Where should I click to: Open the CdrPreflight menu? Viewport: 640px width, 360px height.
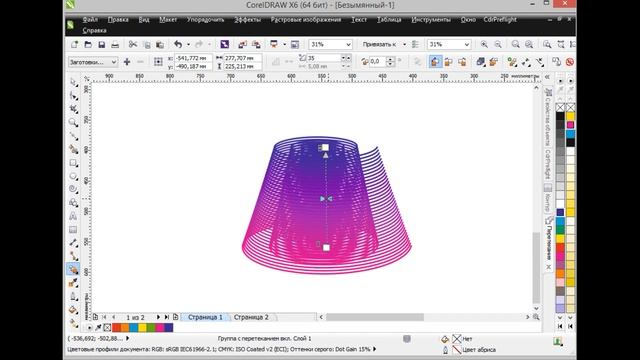click(500, 20)
